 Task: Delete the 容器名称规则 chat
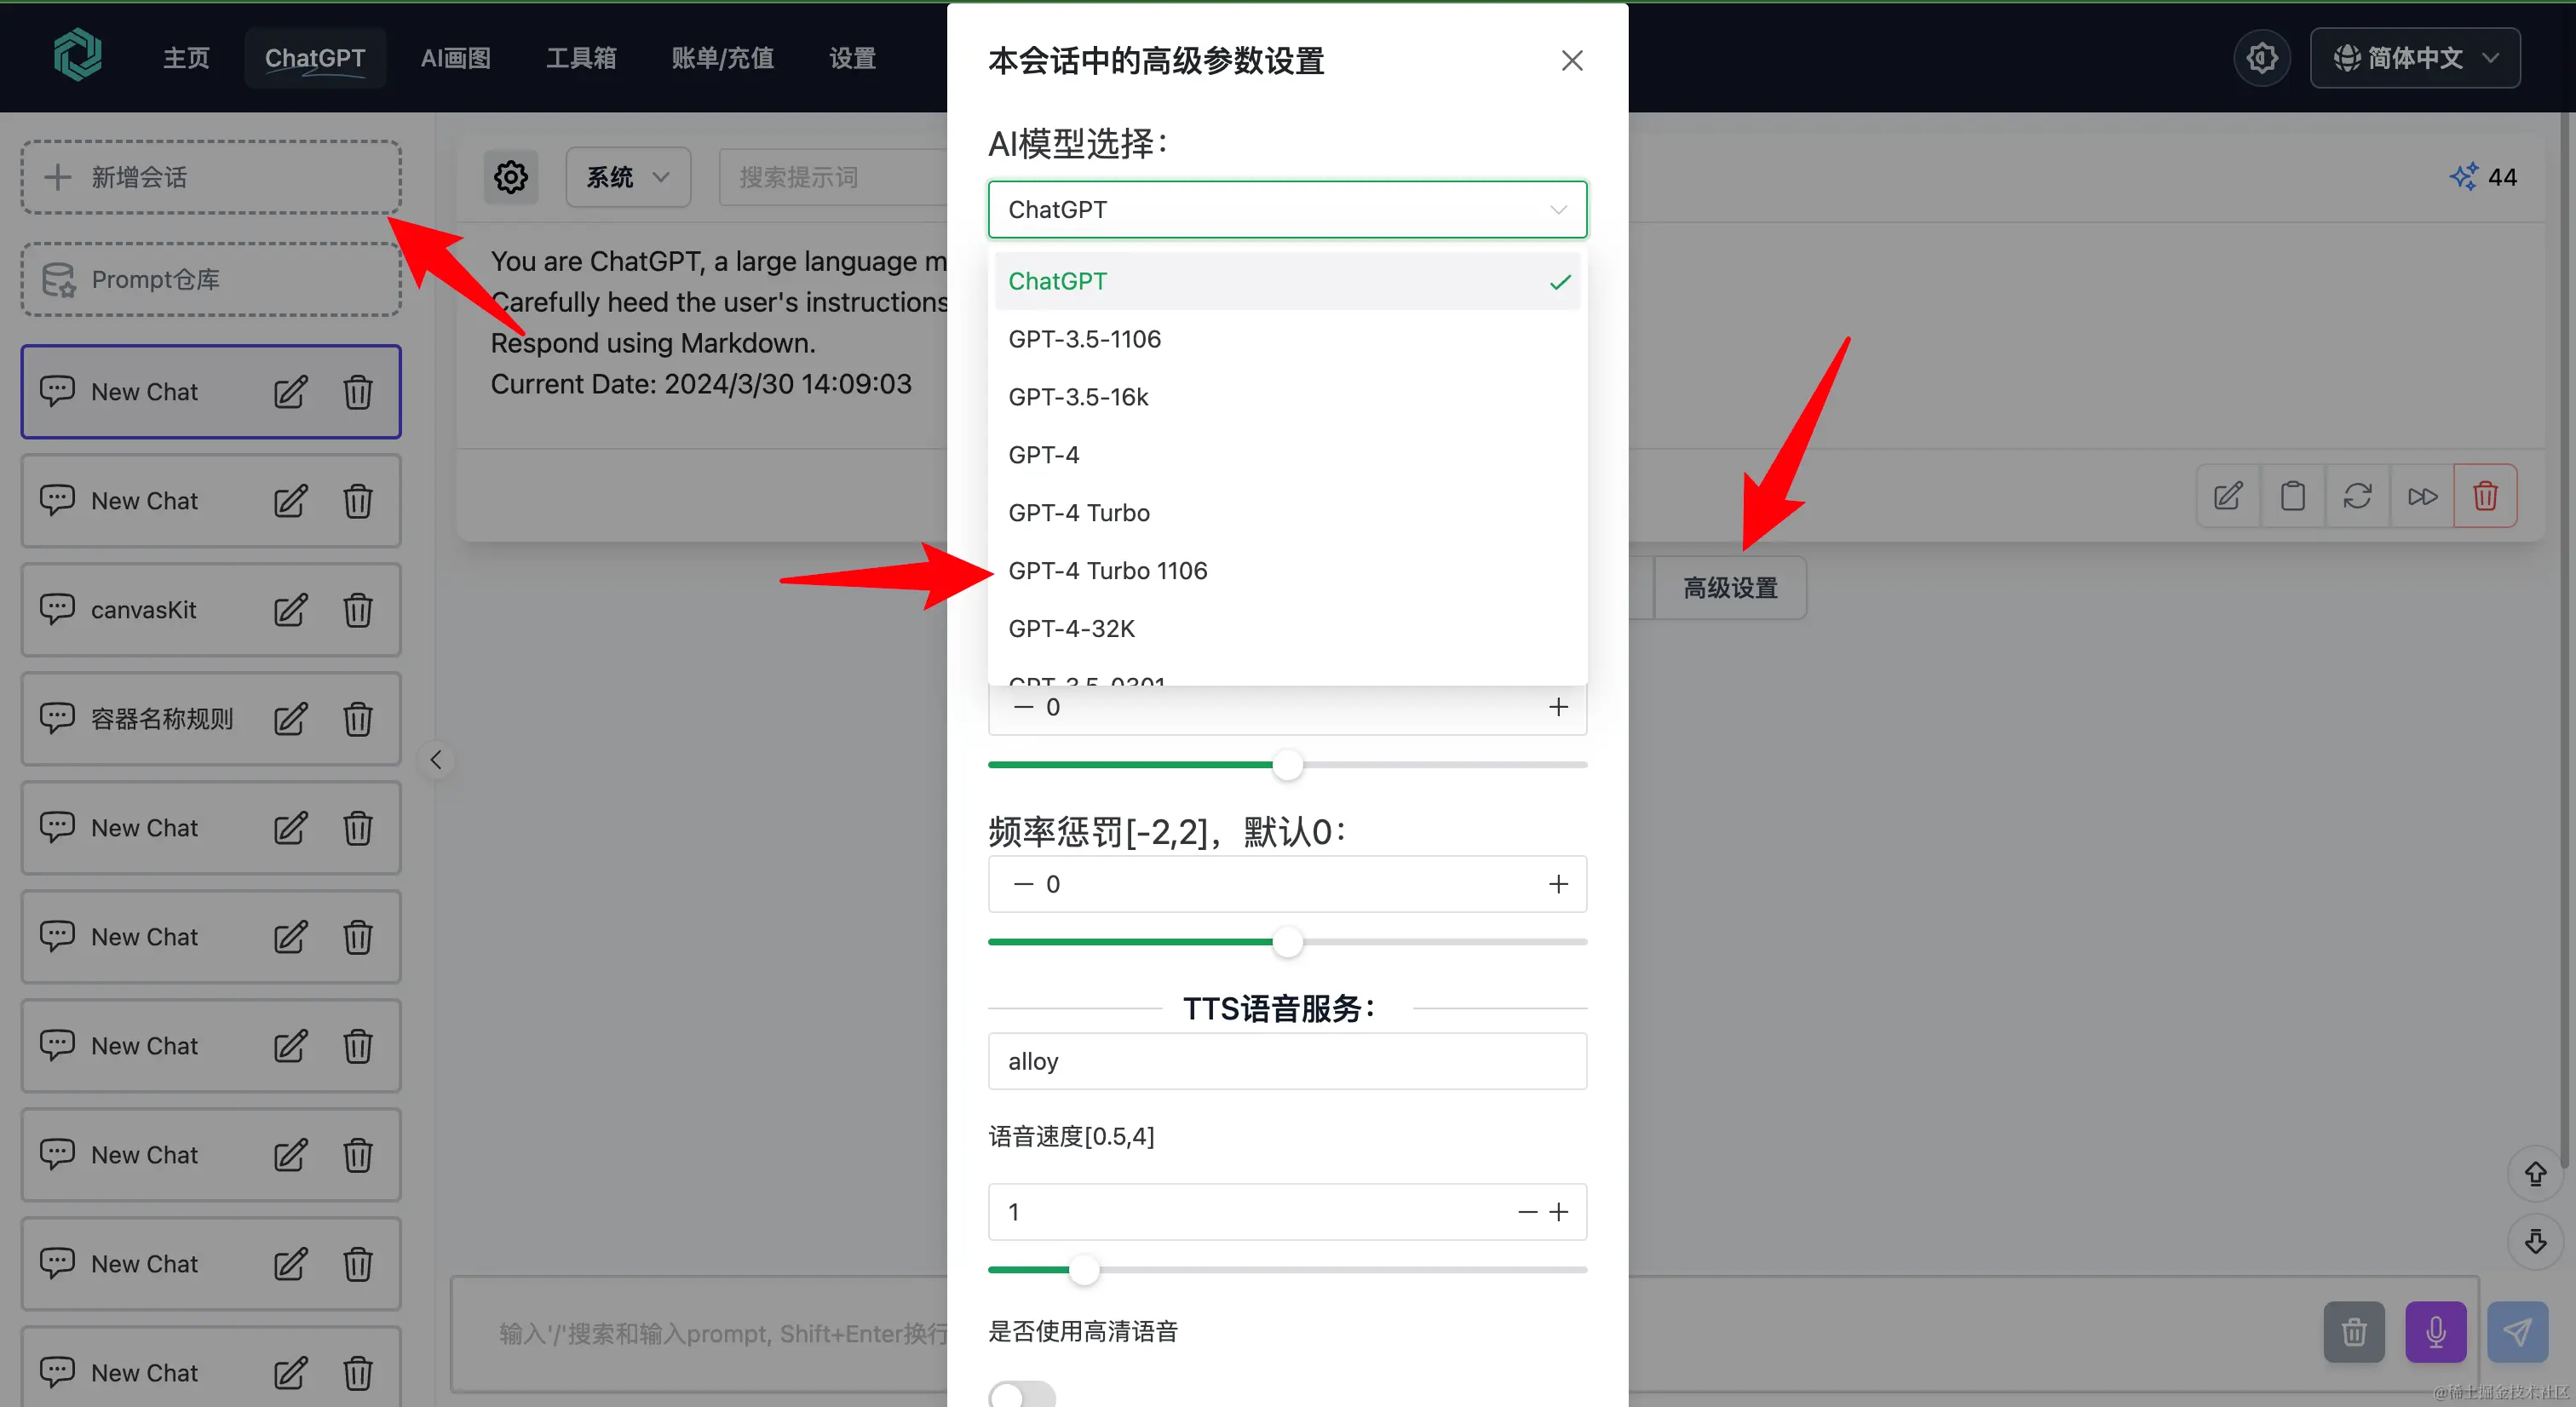pos(358,719)
